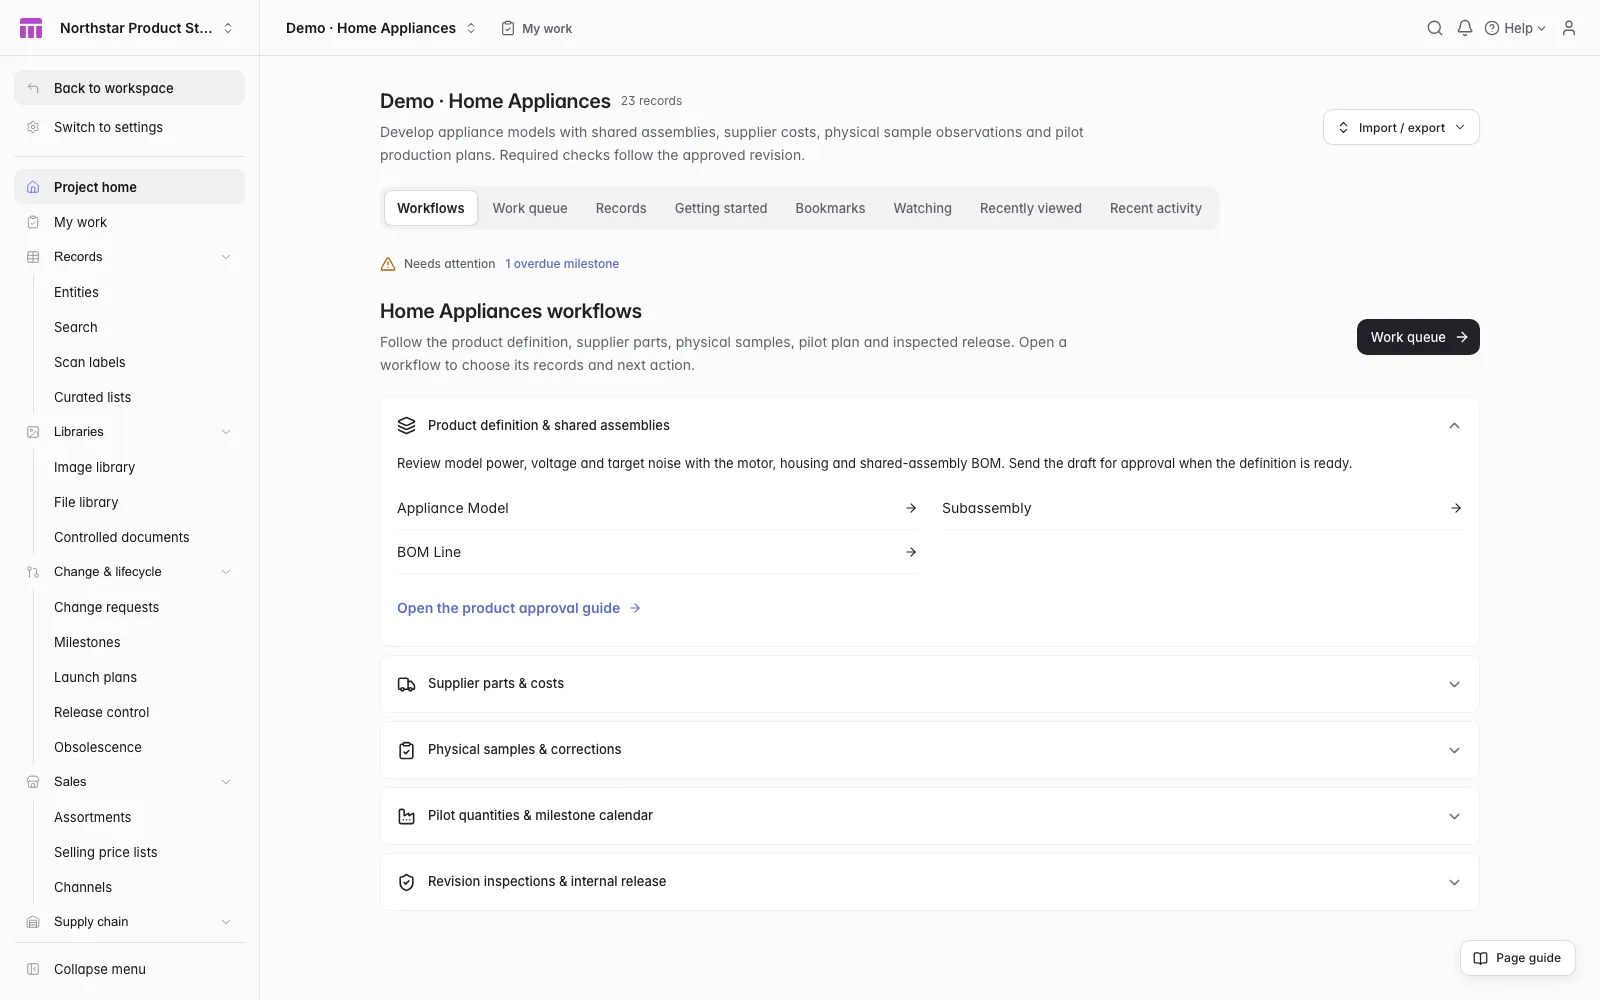Click the Physical samples clipboard icon
This screenshot has width=1600, height=1000.
[x=406, y=750]
